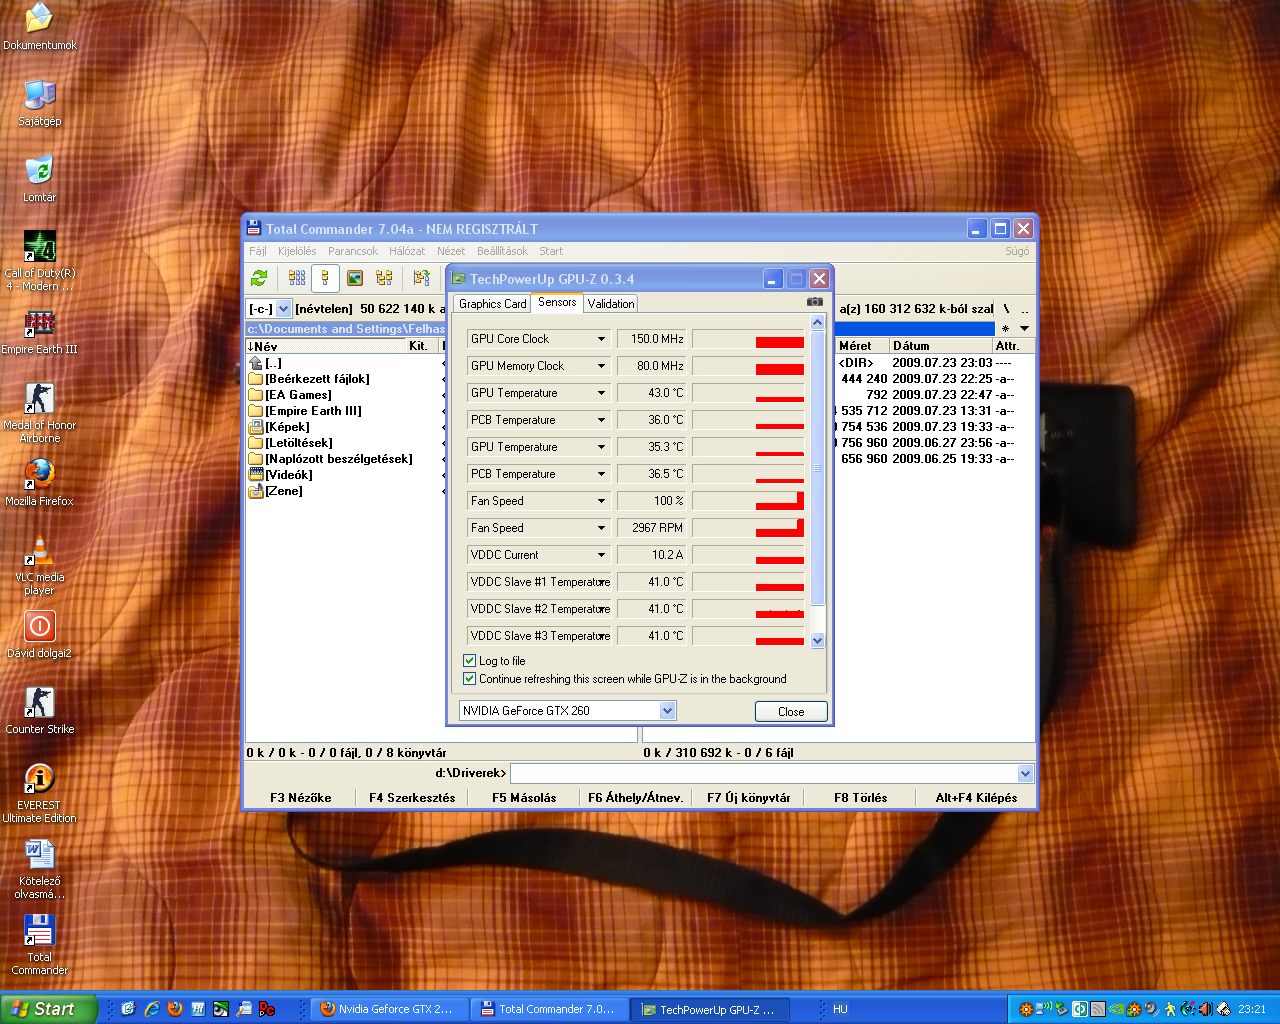Click the F7 Új könyvtár button
1280x1024 pixels.
[x=748, y=797]
